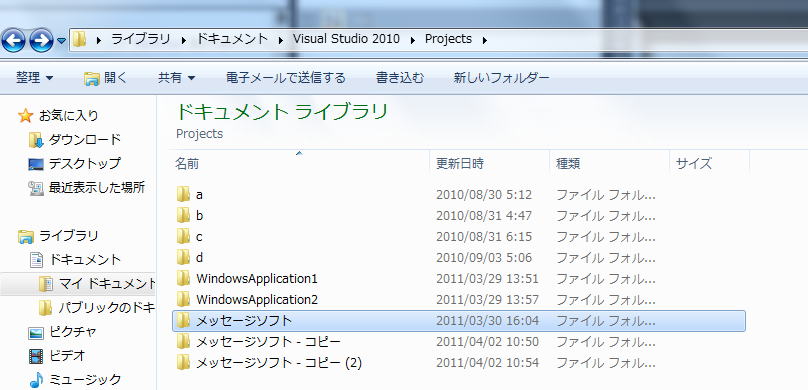This screenshot has width=808, height=390.
Task: Click the 開く toolbar button
Action: (x=106, y=78)
